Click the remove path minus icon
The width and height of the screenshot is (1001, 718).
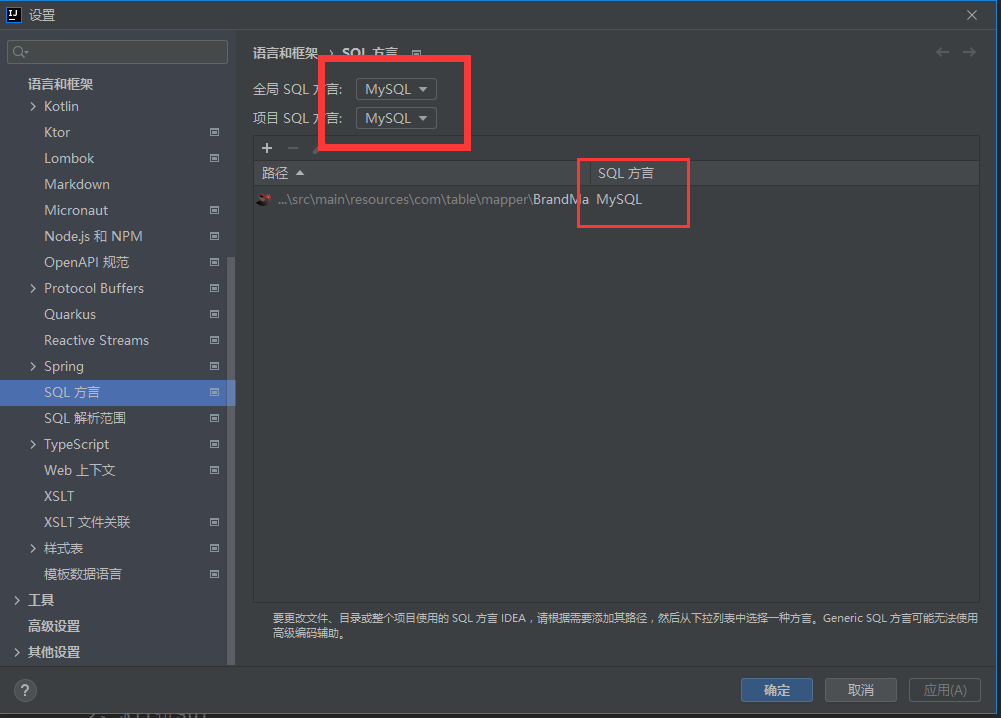tap(293, 148)
